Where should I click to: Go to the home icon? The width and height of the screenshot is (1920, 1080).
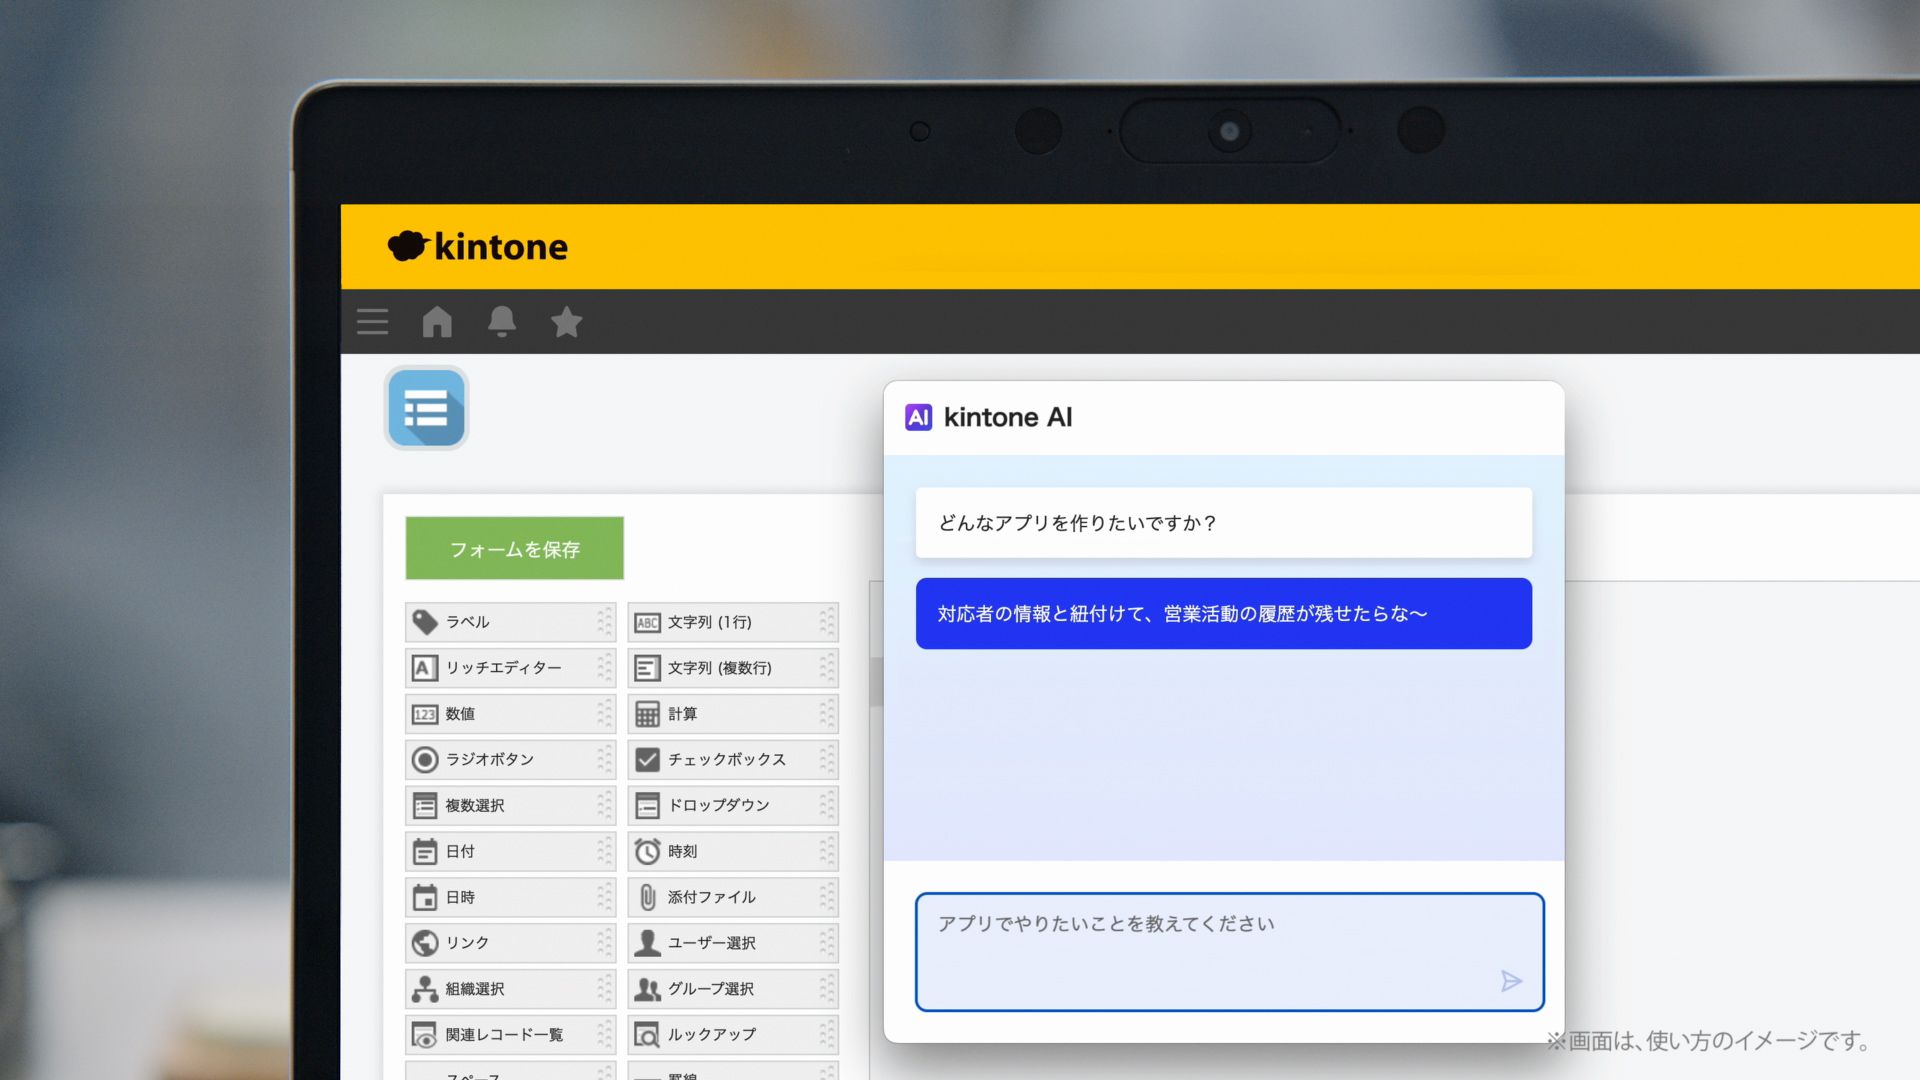[437, 322]
